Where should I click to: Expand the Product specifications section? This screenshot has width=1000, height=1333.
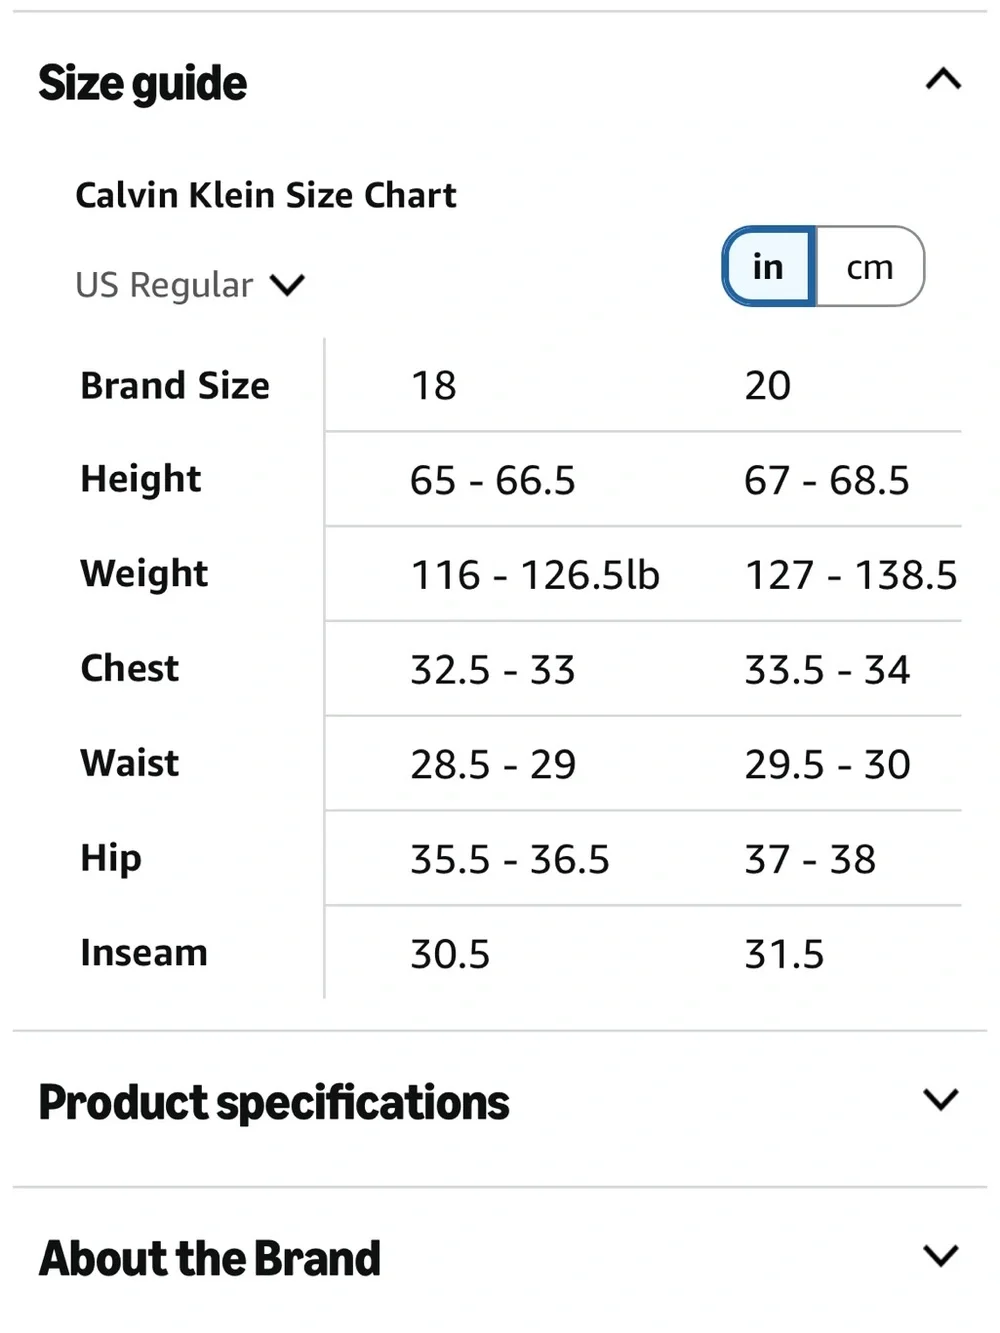click(941, 1100)
